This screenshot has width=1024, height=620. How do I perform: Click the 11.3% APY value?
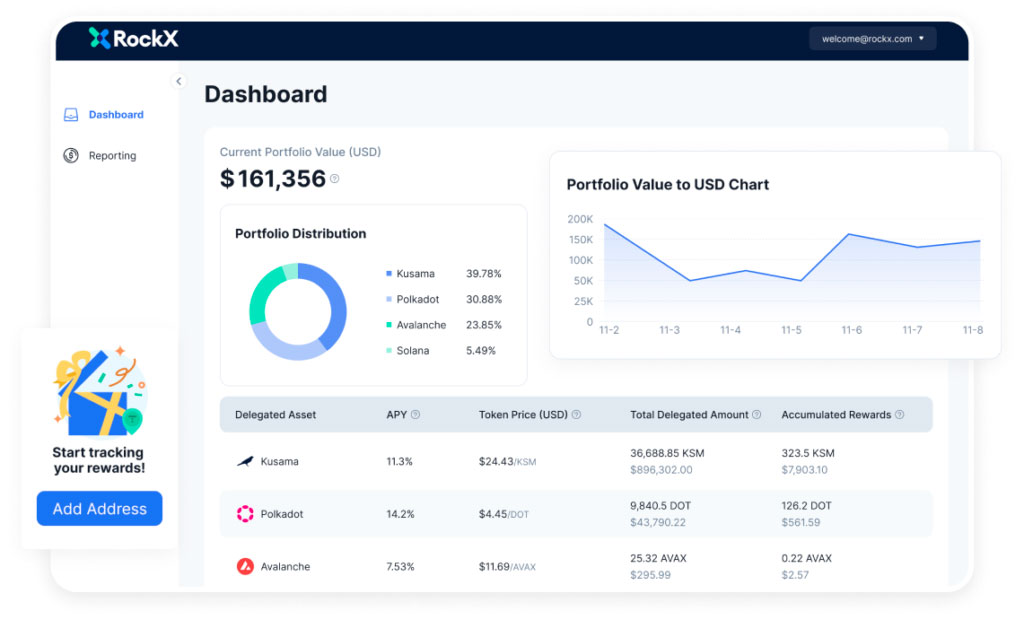(x=400, y=461)
